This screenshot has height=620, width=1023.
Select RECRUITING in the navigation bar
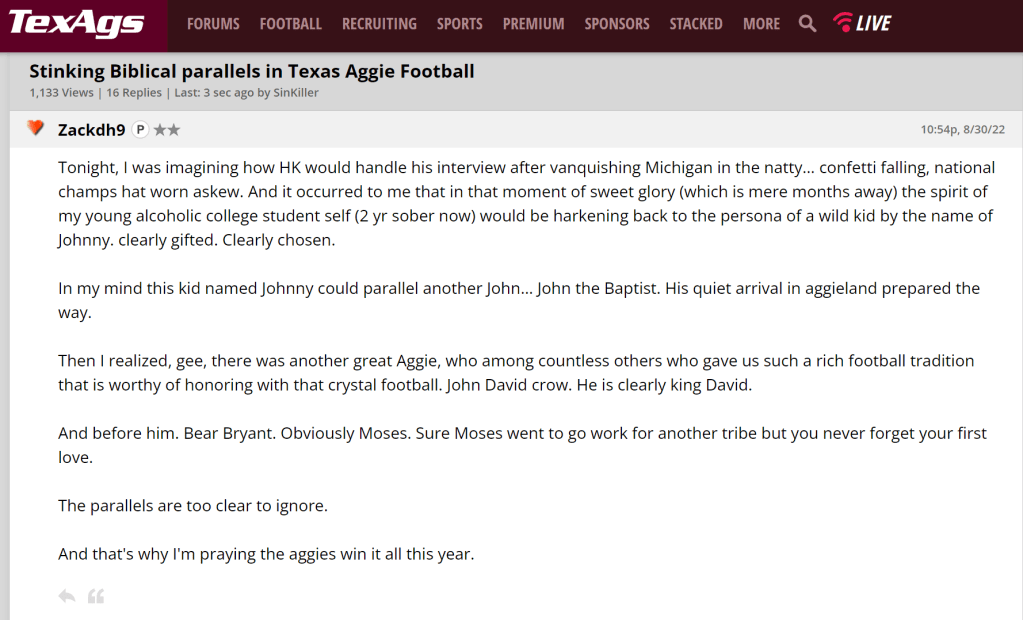click(379, 24)
